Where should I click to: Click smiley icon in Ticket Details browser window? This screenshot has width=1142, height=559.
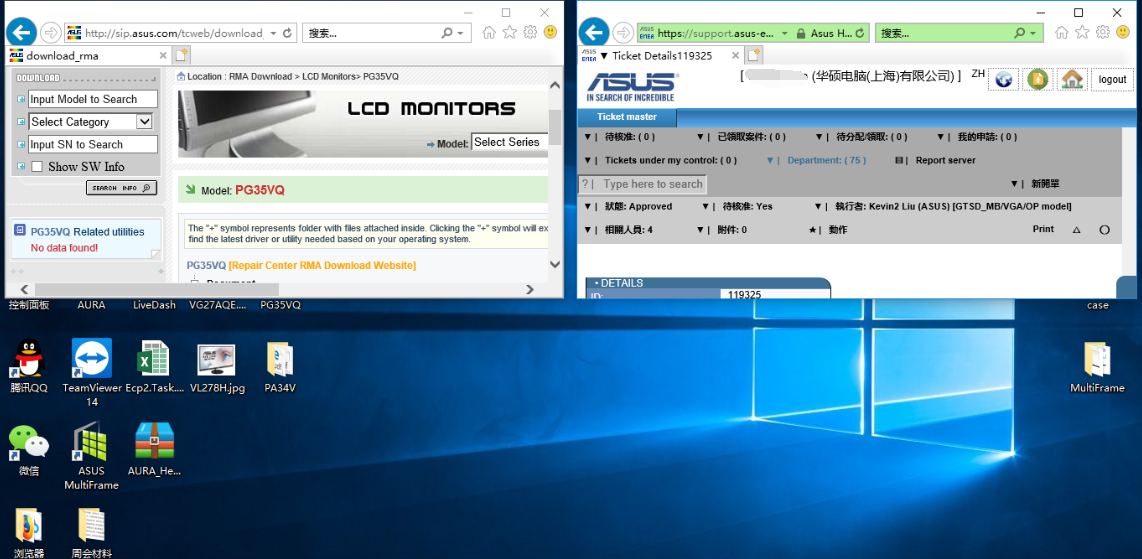pyautogui.click(x=1123, y=33)
